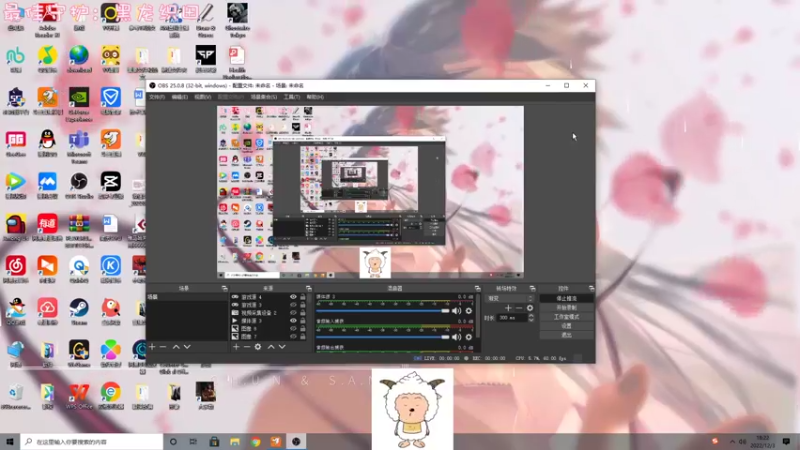
Task: Select the 视频采集设备 2 source row
Action: click(269, 313)
